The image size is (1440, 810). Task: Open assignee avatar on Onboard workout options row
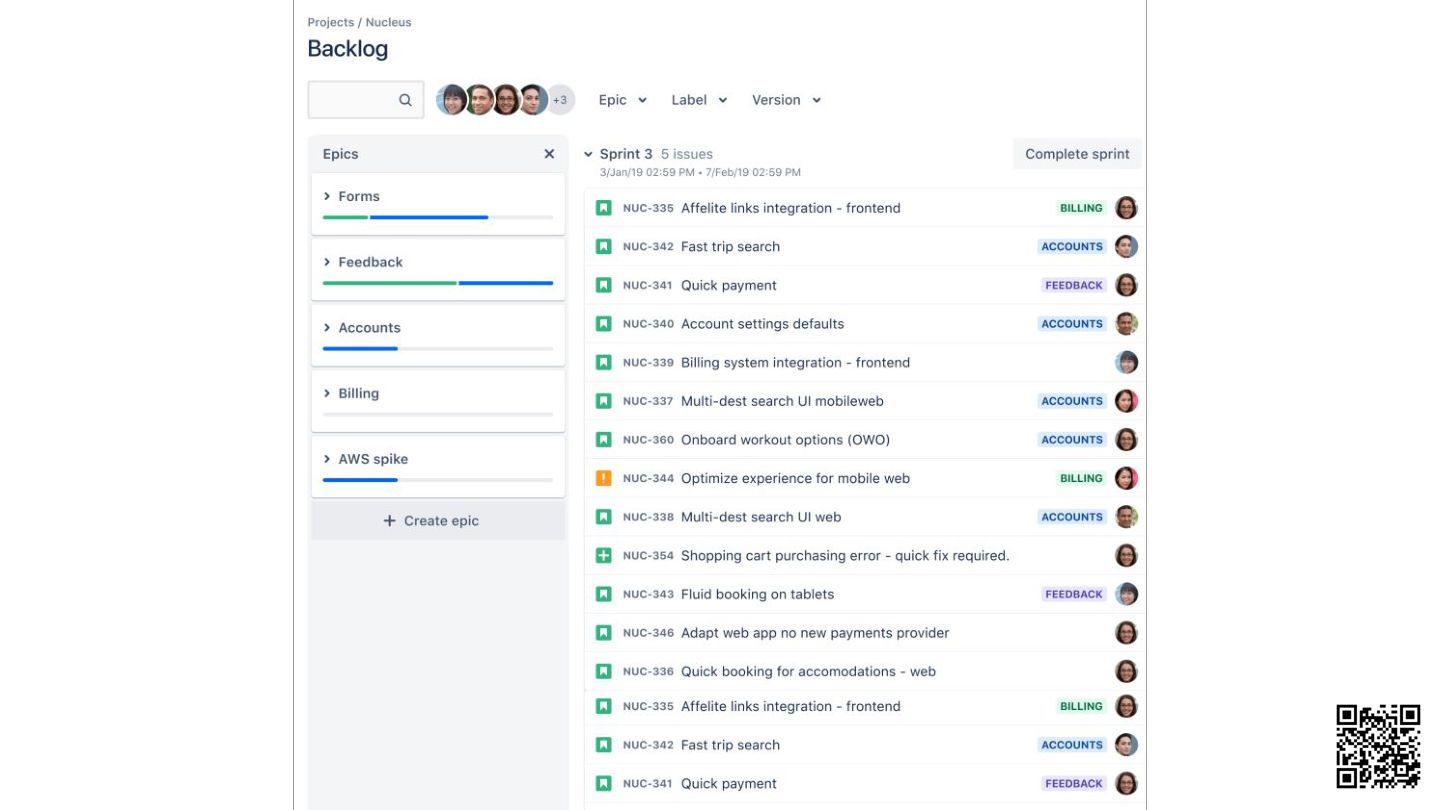[1126, 440]
